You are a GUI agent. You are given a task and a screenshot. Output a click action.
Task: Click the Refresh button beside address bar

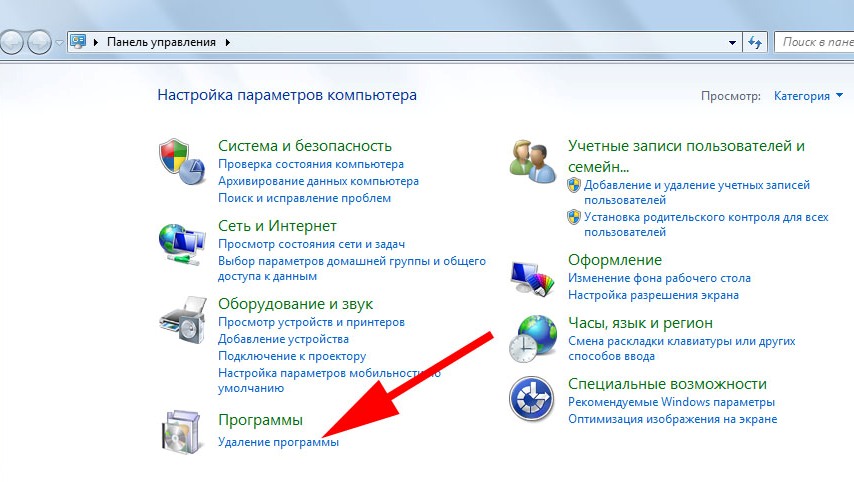755,42
